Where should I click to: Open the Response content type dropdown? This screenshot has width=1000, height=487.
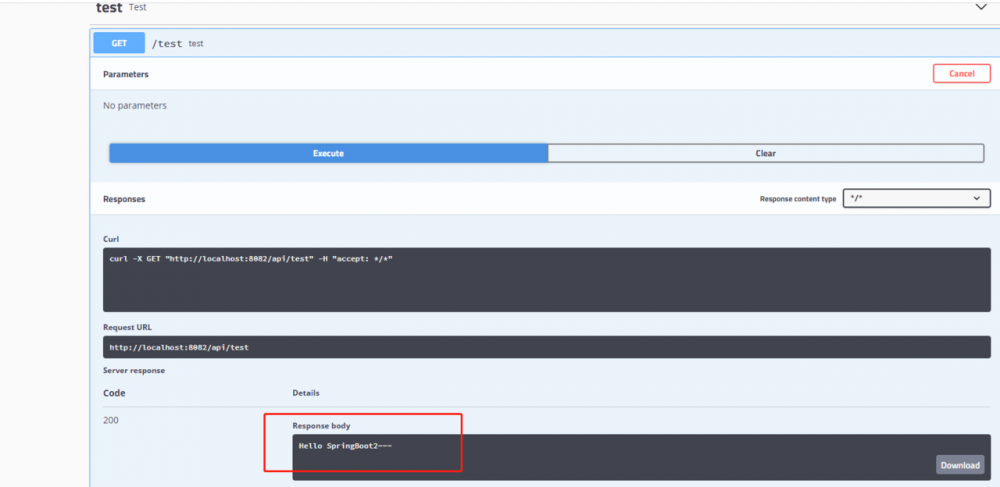point(916,198)
